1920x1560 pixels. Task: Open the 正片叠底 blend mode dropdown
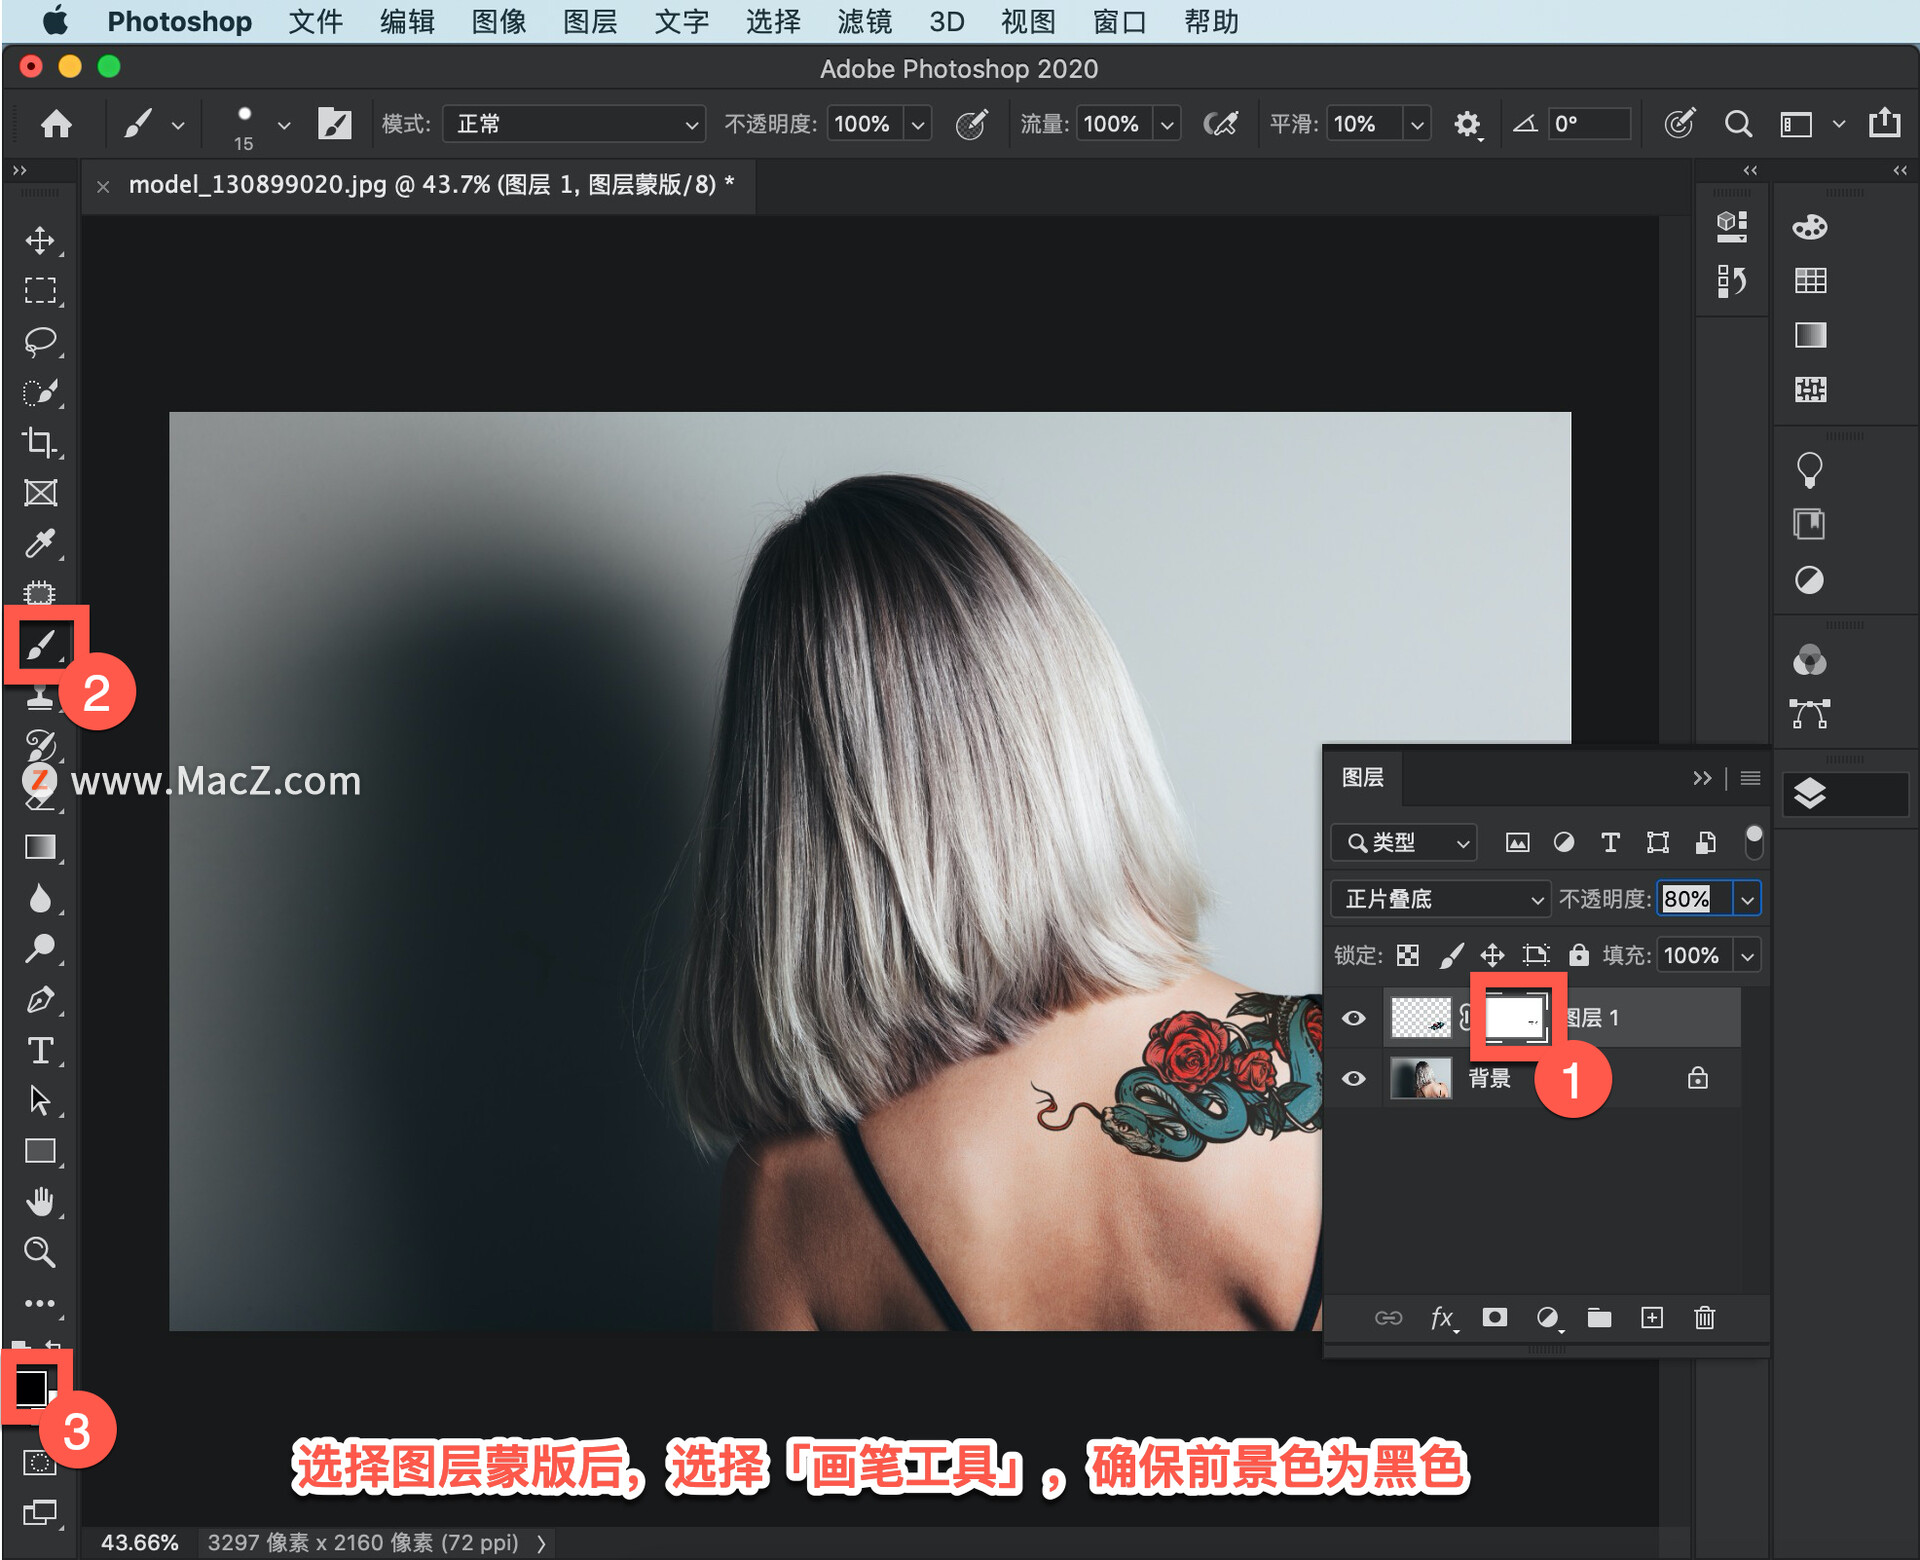[x=1440, y=899]
